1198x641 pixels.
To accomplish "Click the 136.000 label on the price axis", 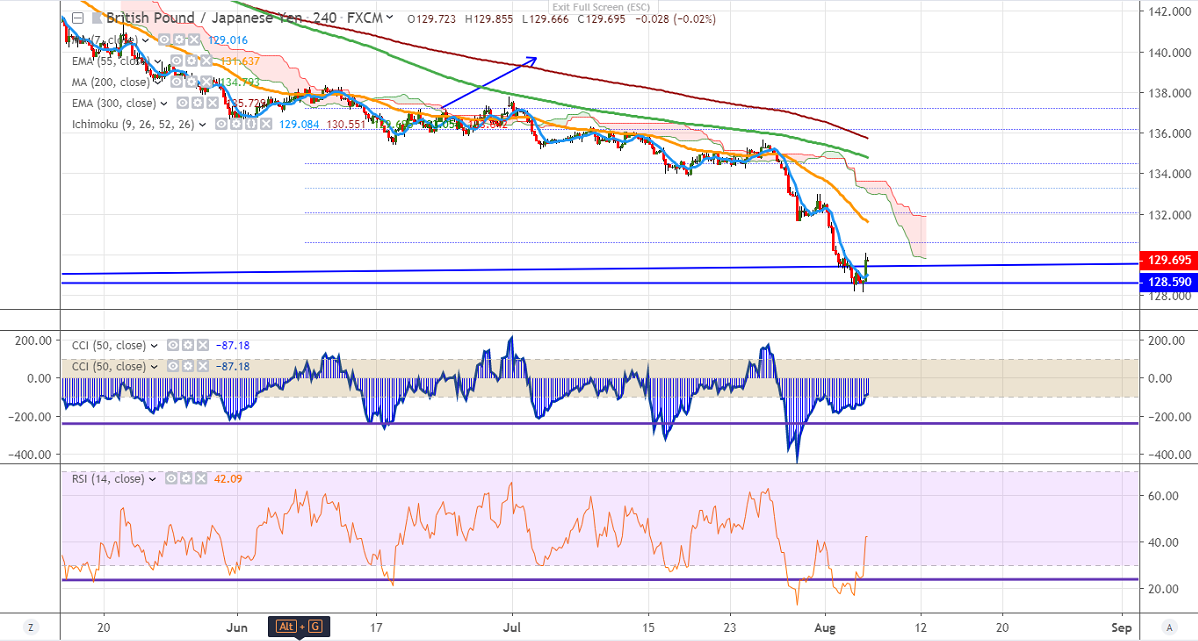I will pos(1170,134).
